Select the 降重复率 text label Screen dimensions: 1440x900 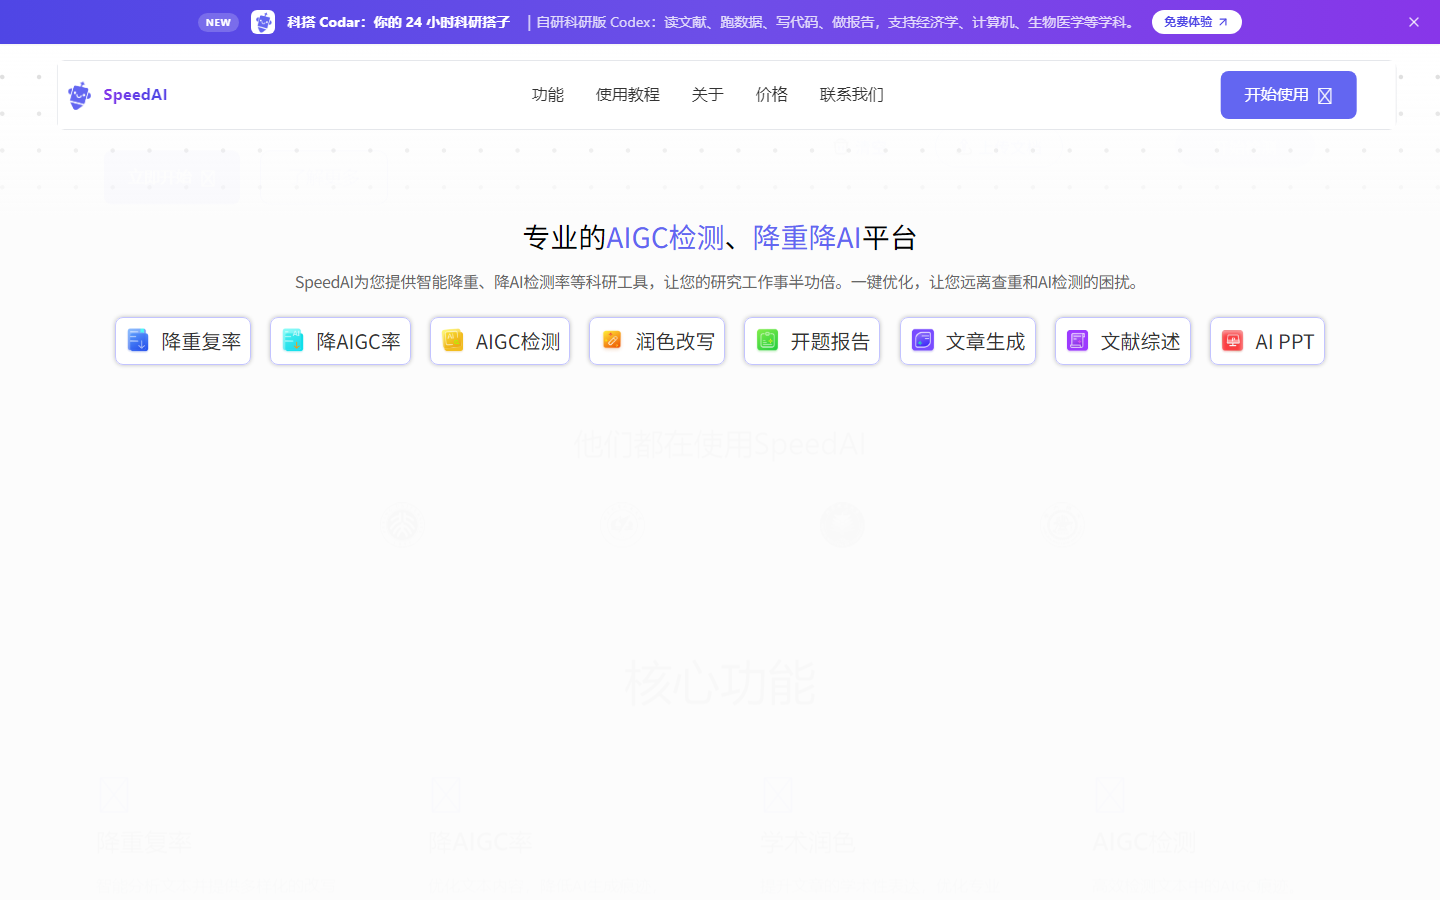201,342
